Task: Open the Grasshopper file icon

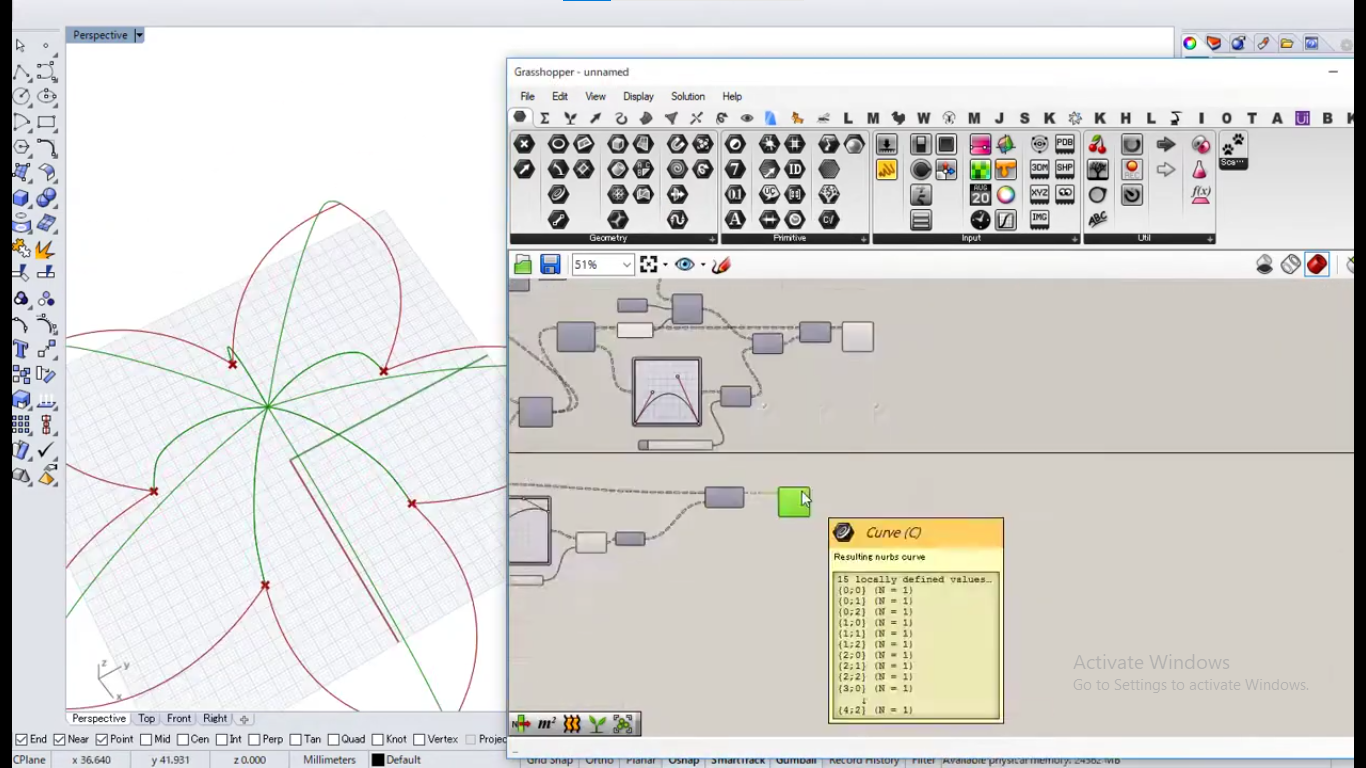Action: 523,264
